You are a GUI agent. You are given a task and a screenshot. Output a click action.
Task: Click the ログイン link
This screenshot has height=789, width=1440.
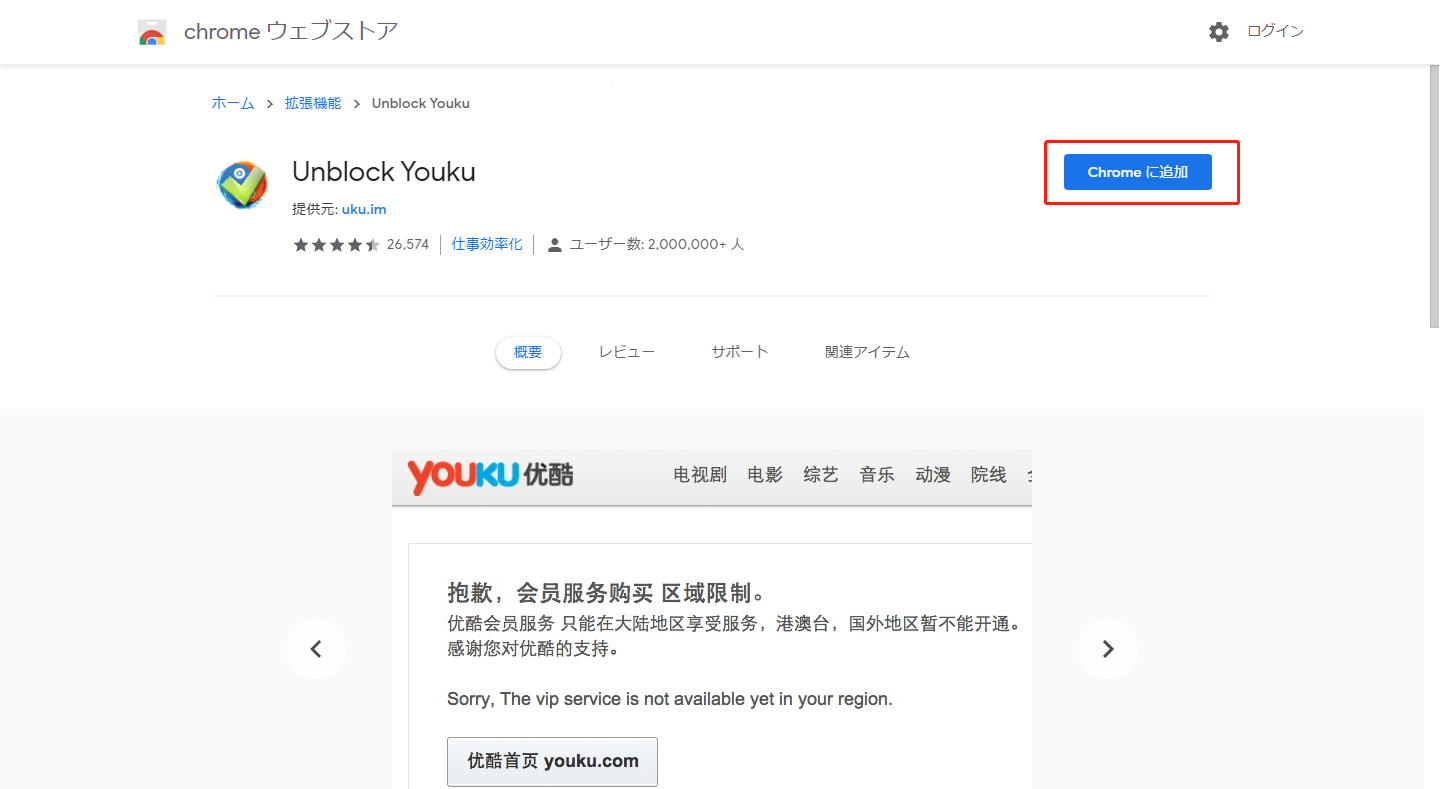coord(1275,32)
